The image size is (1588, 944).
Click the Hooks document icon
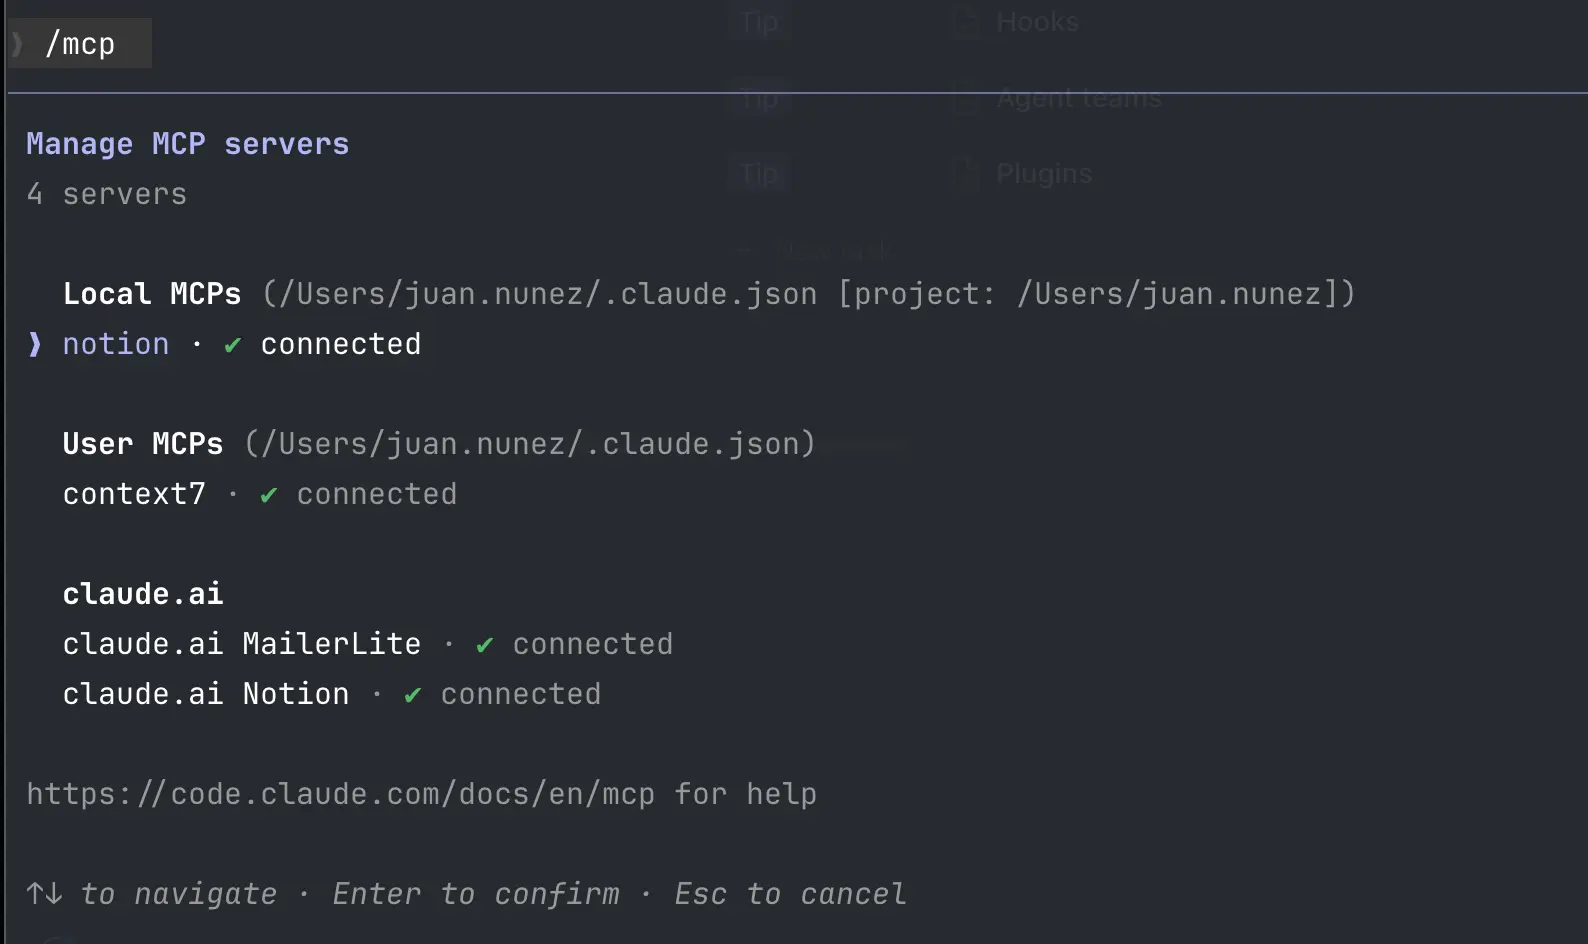click(964, 21)
